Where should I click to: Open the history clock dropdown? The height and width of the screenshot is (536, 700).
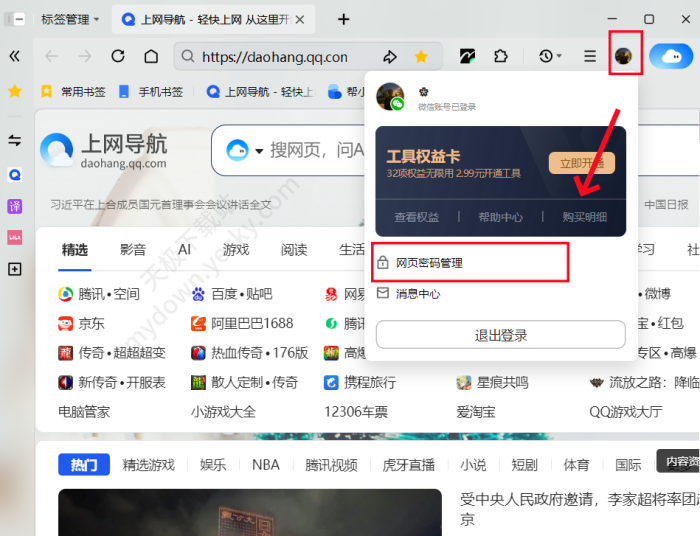[550, 57]
